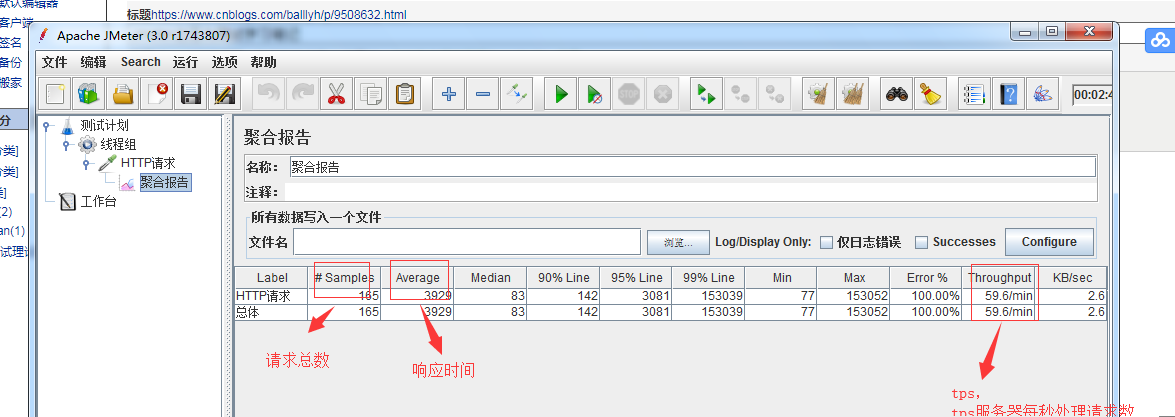Collapse the 线程组 tree node
Viewport: 1175px width, 417px height.
pyautogui.click(x=67, y=144)
